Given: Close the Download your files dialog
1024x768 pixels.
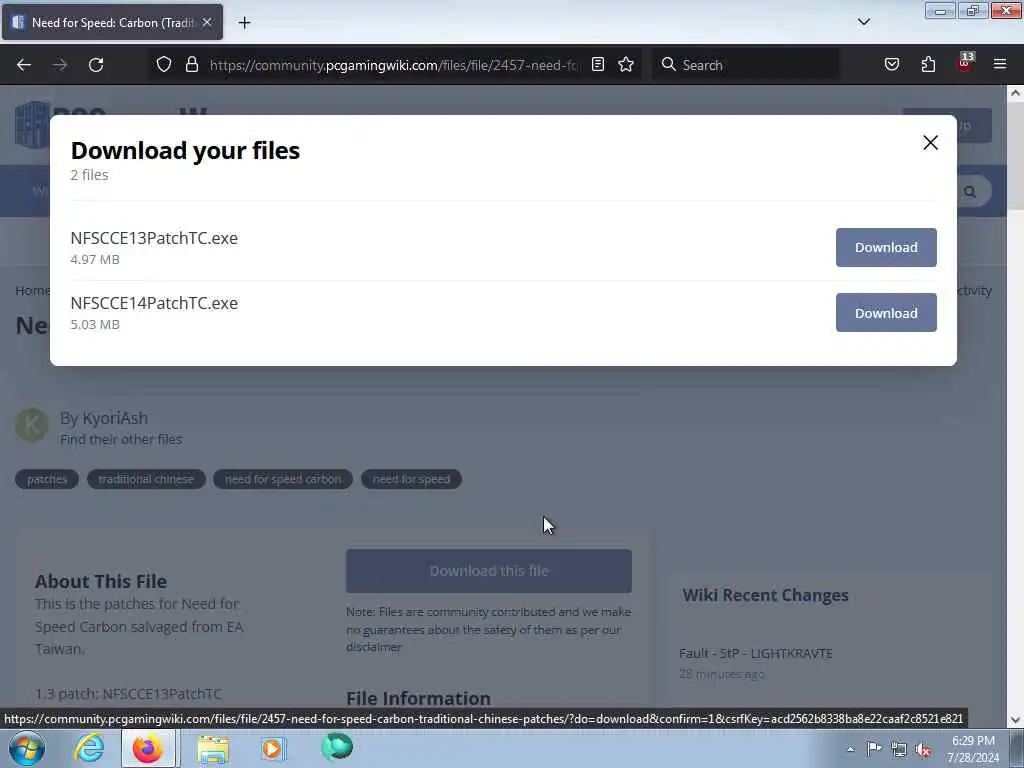Looking at the screenshot, I should 930,142.
